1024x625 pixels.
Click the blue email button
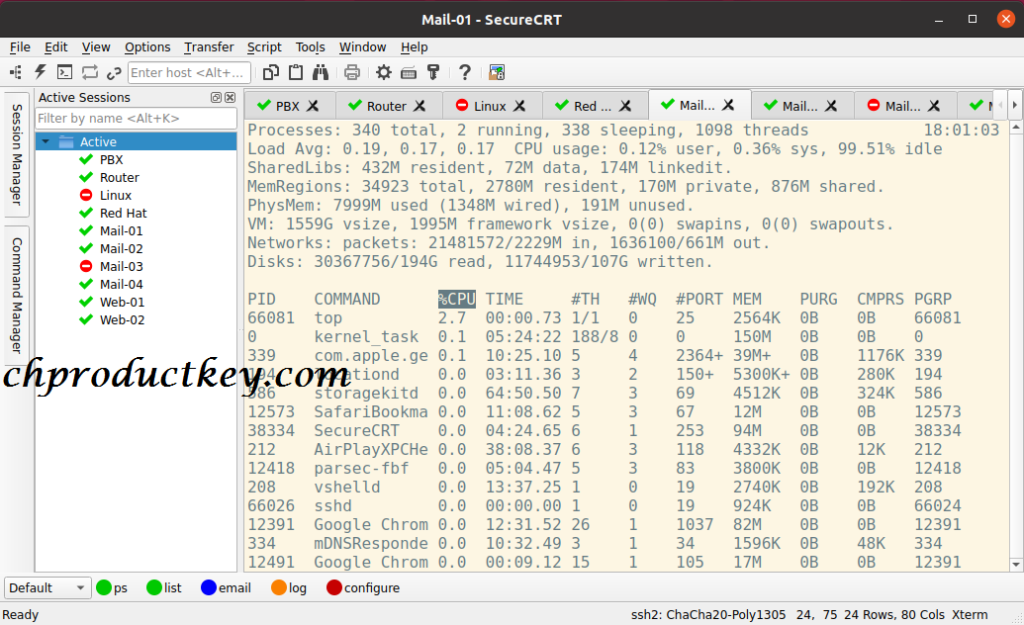226,588
